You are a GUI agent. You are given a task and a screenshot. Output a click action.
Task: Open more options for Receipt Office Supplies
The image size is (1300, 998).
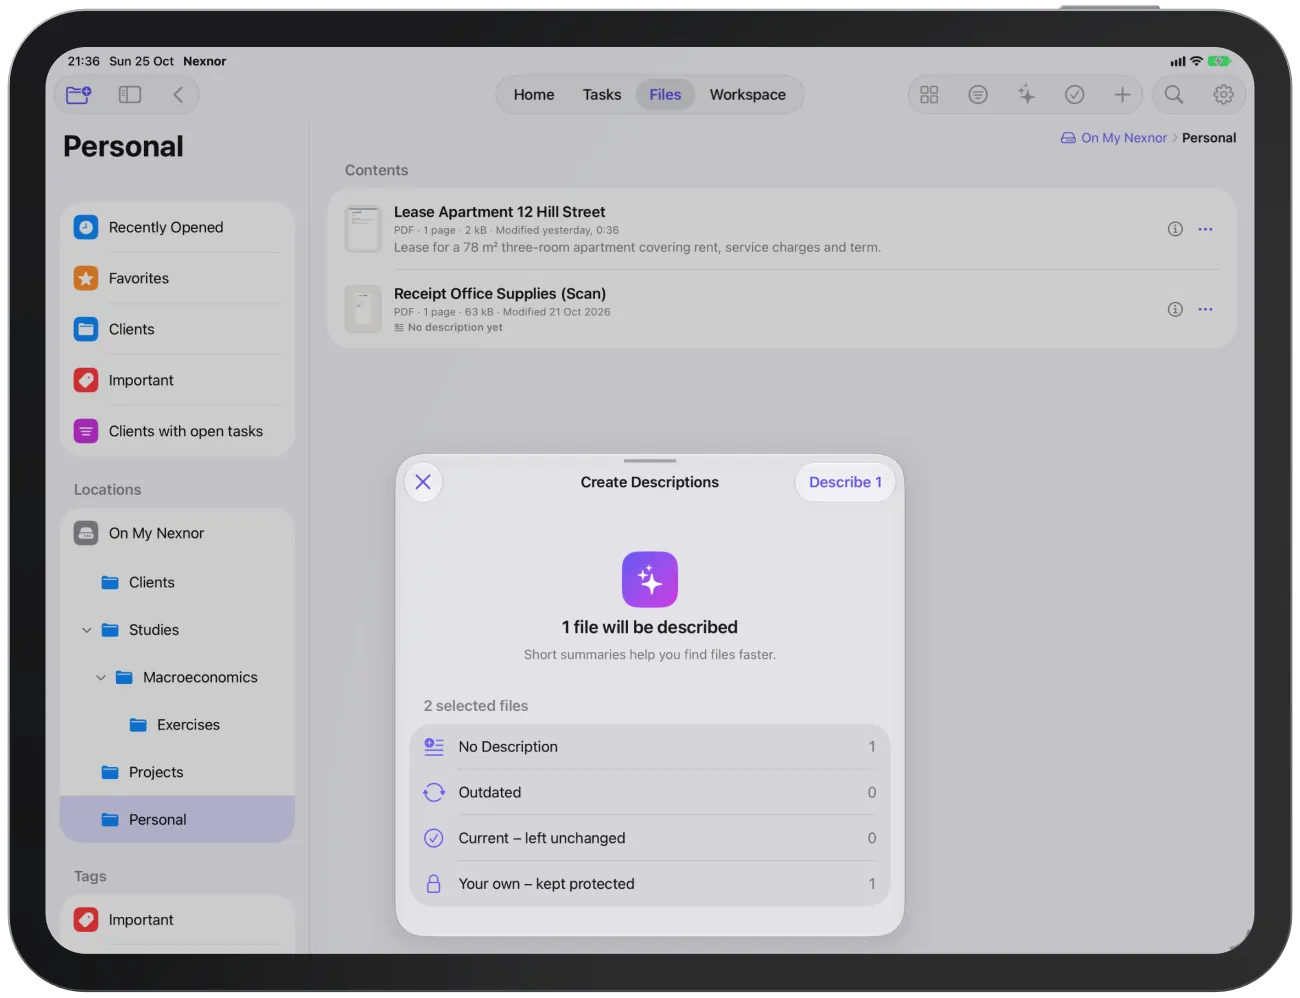click(x=1206, y=310)
